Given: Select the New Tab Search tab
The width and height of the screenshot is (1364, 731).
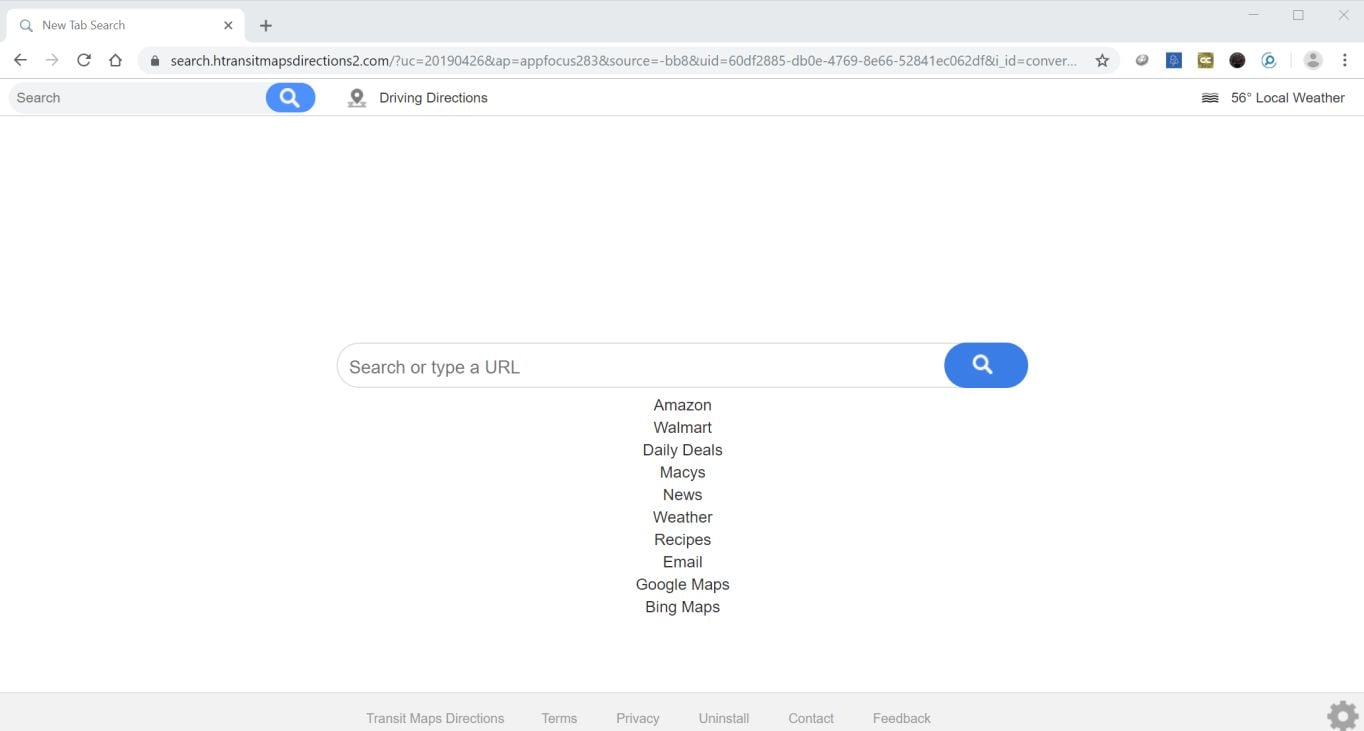Looking at the screenshot, I should pyautogui.click(x=110, y=25).
